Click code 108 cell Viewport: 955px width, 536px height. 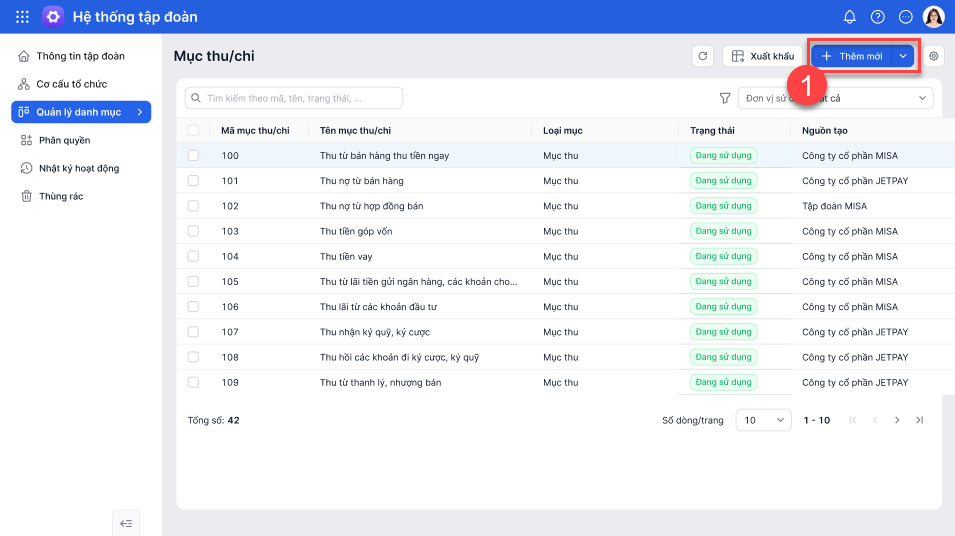(230, 357)
